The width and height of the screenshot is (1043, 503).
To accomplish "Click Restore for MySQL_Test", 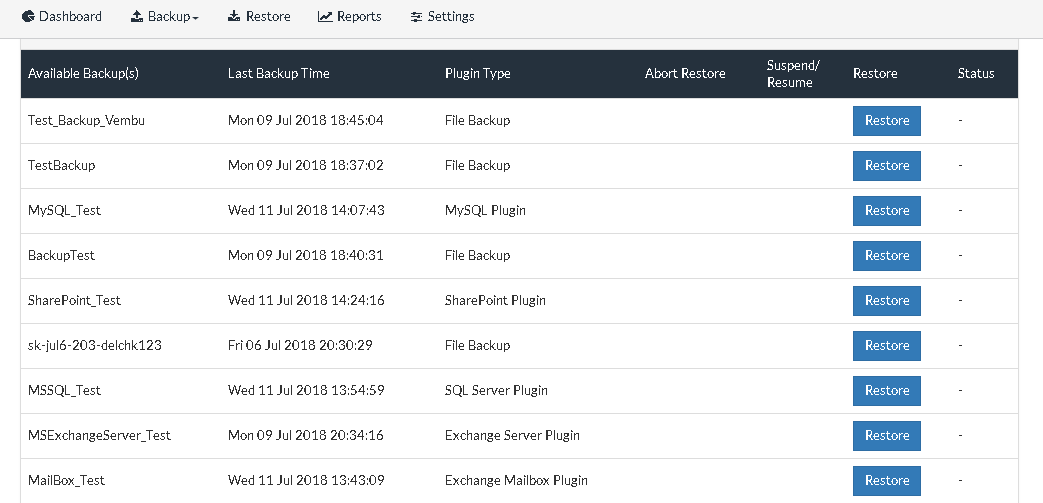I will (x=887, y=211).
